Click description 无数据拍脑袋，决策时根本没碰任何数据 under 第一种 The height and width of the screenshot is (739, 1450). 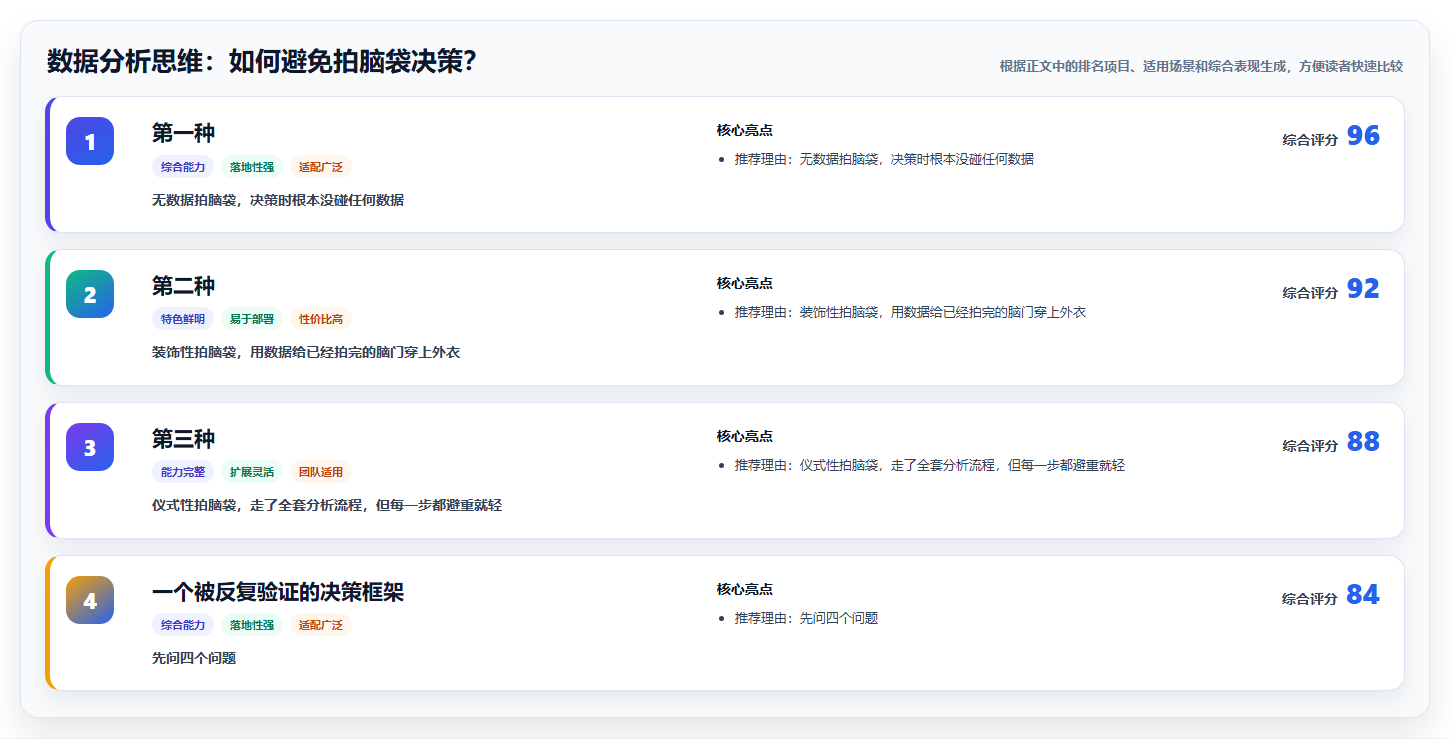[278, 200]
